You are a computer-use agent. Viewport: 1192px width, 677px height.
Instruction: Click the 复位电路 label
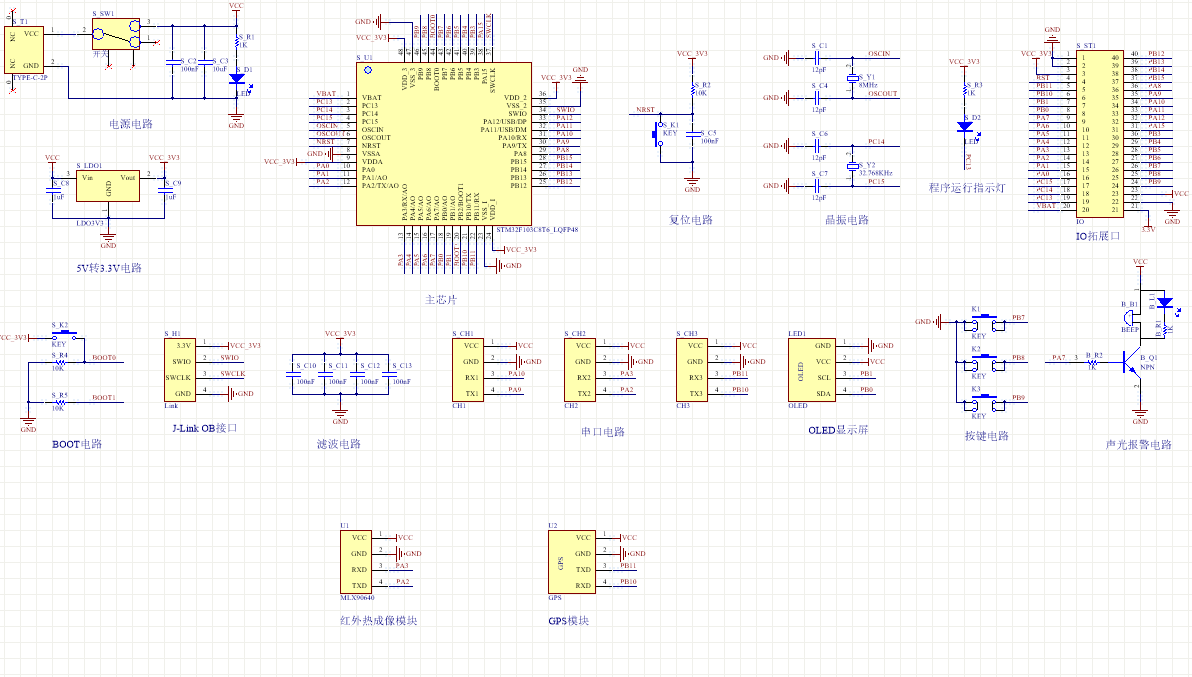[x=691, y=220]
